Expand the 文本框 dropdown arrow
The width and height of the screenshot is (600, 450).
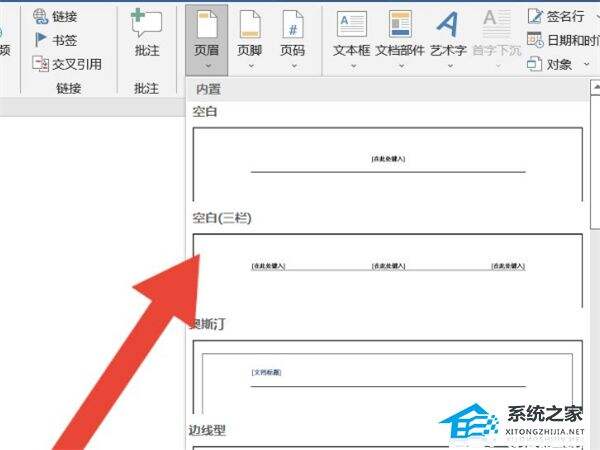tap(354, 66)
